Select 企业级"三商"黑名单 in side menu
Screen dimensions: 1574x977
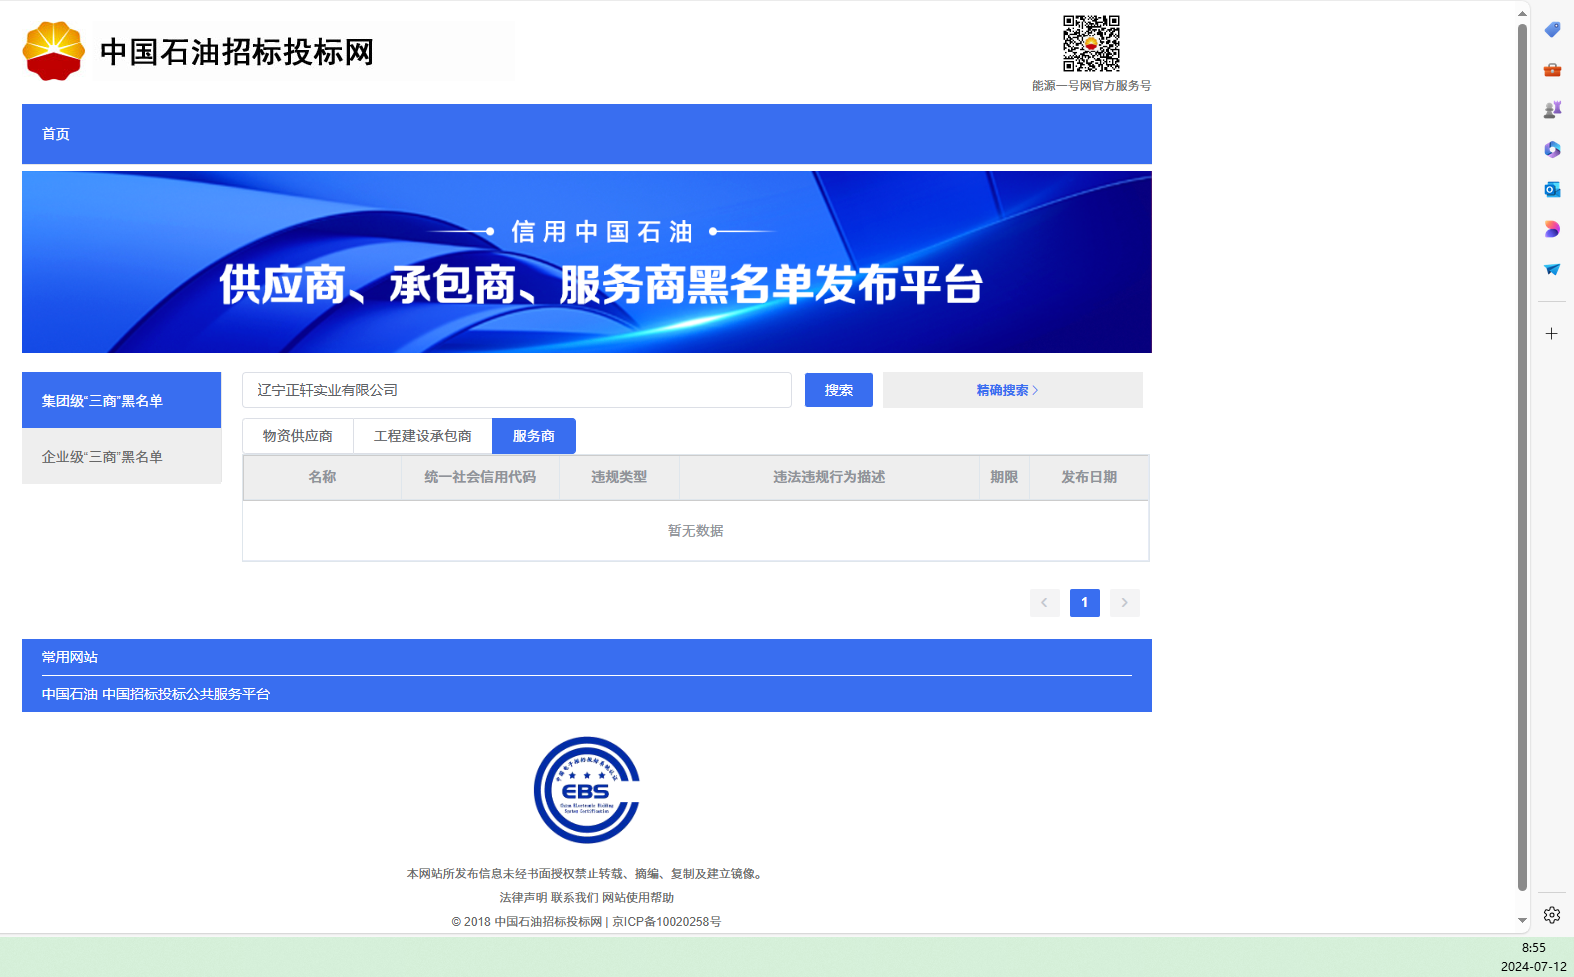122,457
